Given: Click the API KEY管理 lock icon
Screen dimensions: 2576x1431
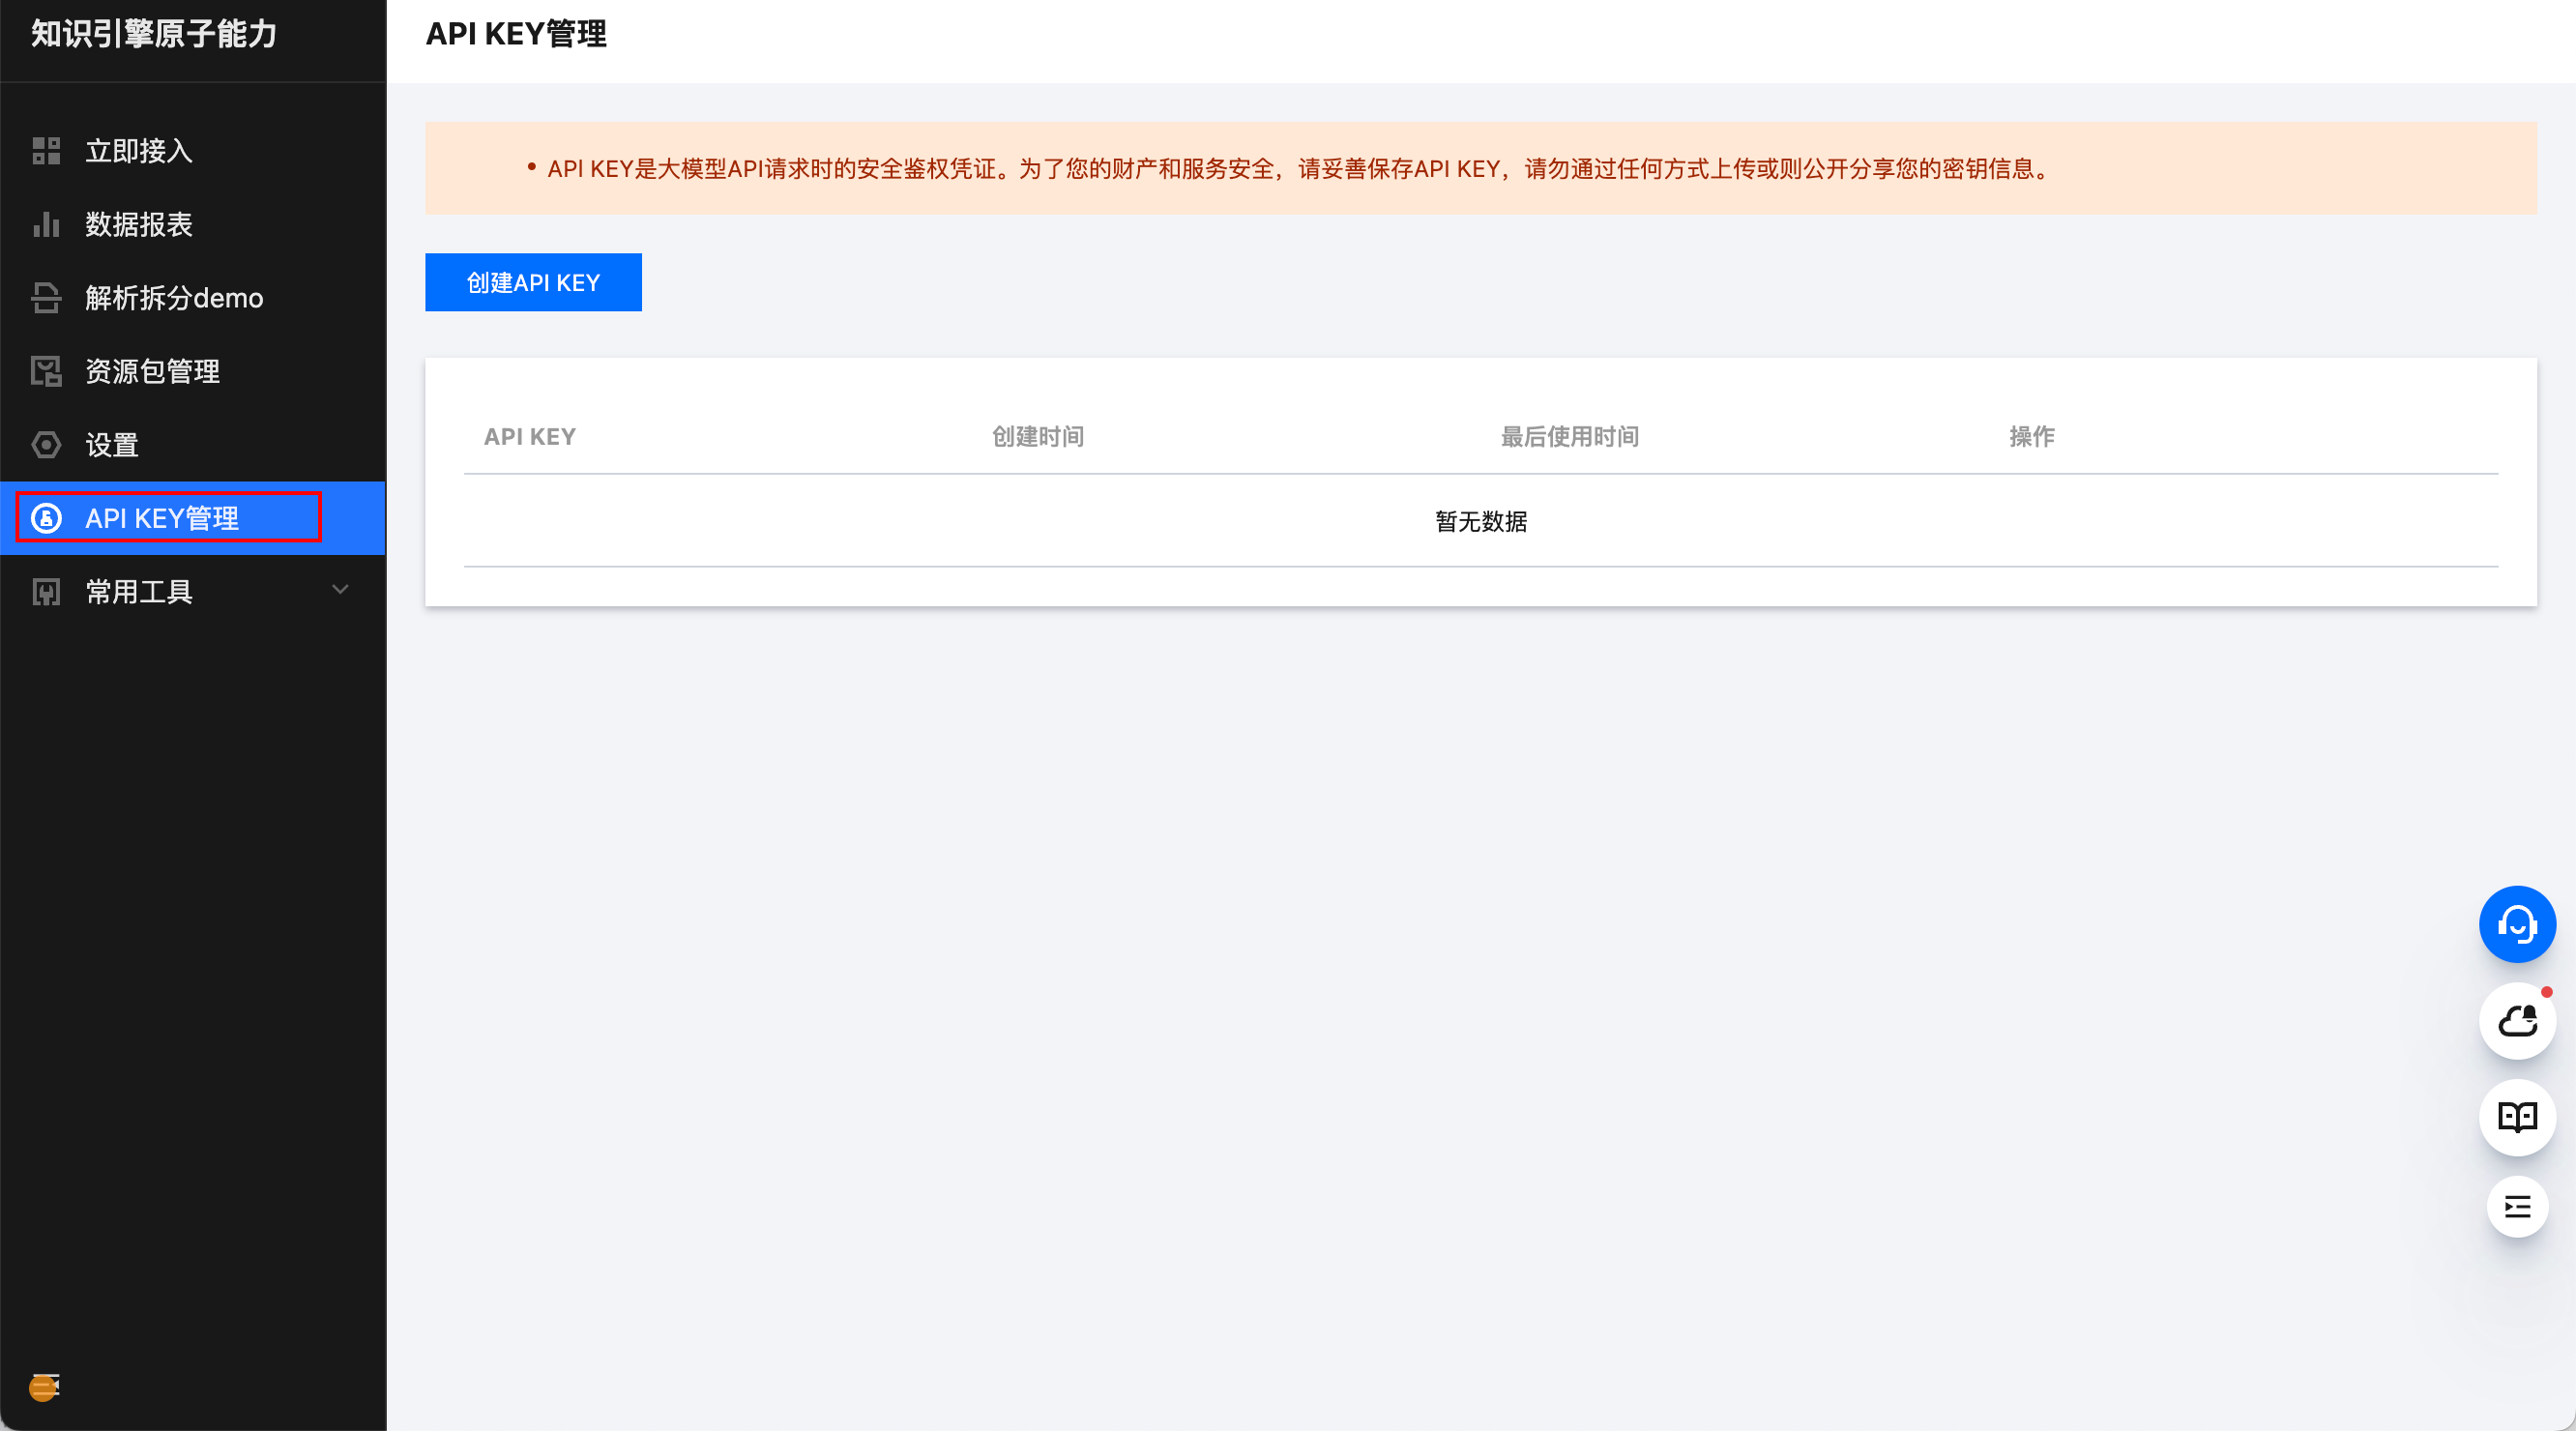Looking at the screenshot, I should coord(46,518).
